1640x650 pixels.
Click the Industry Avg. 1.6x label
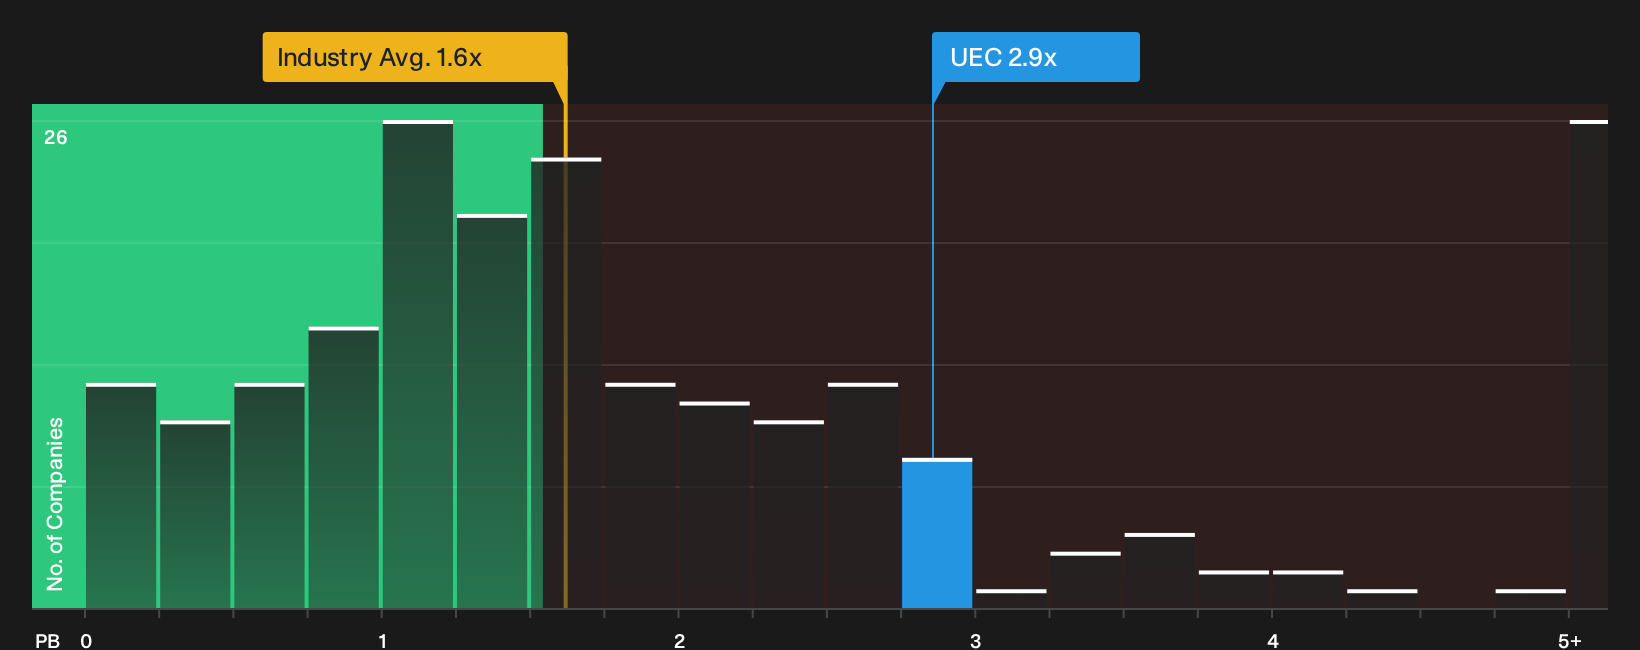(415, 57)
